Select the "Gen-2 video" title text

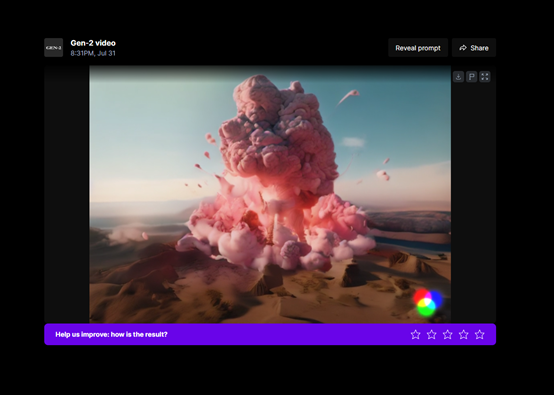(93, 43)
